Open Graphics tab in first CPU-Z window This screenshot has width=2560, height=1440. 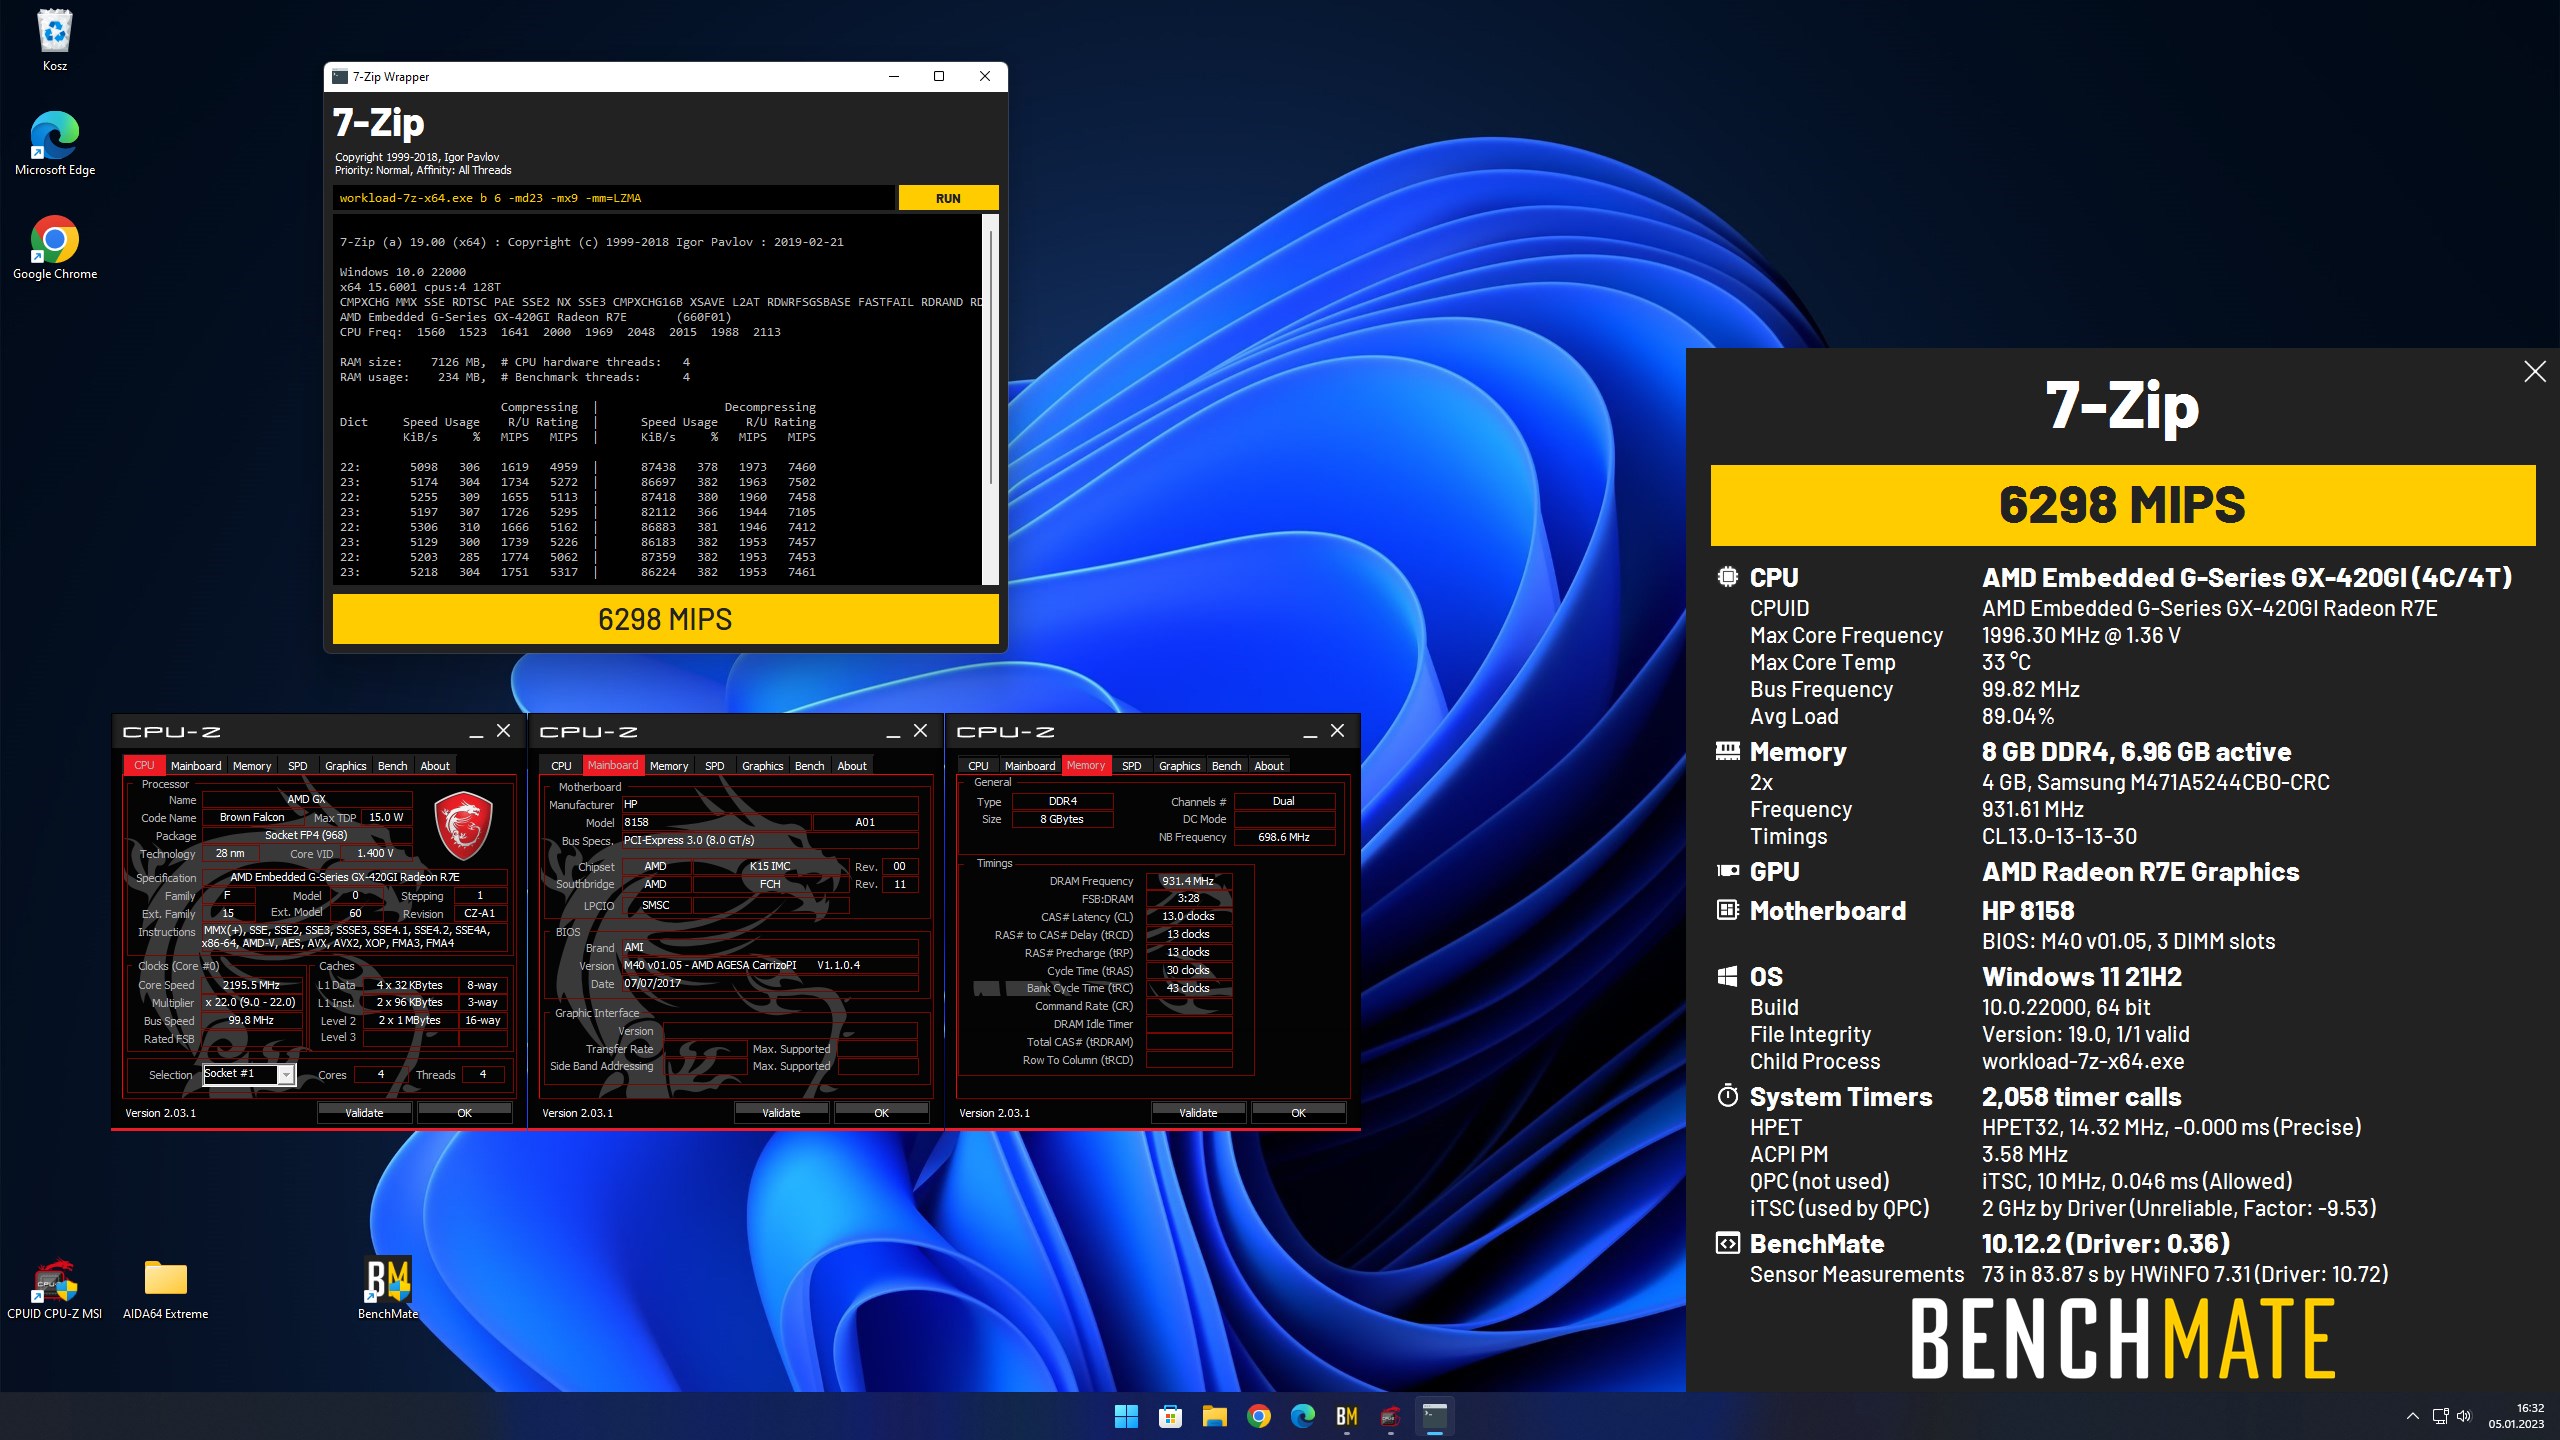[x=346, y=765]
